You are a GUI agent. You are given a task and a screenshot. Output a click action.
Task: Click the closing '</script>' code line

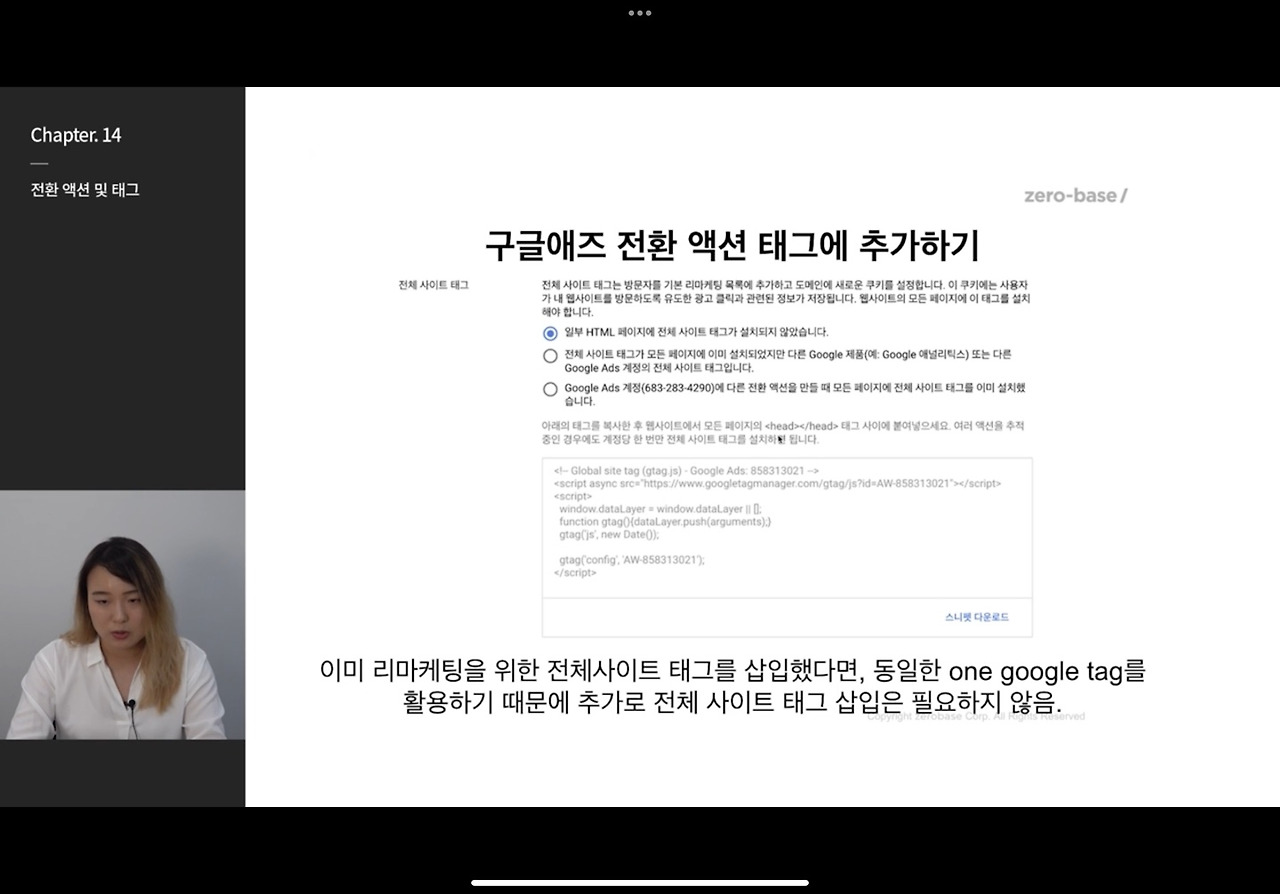(575, 573)
